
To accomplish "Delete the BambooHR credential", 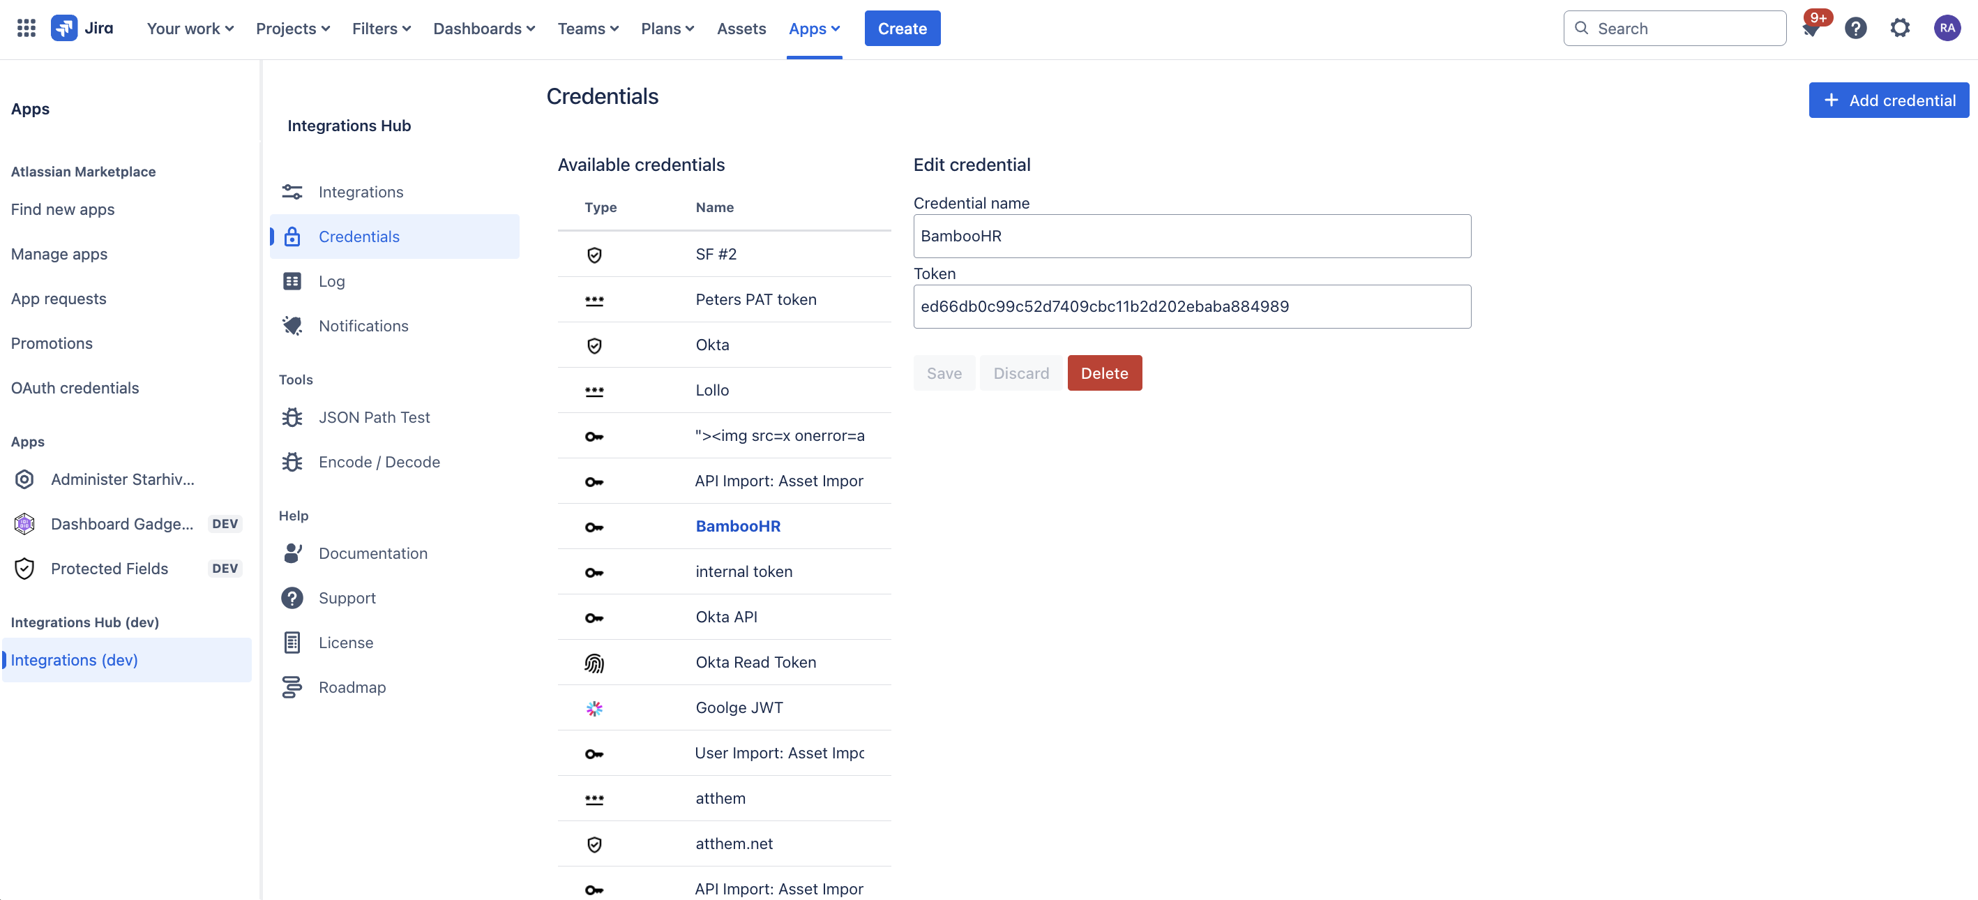I will click(x=1104, y=372).
